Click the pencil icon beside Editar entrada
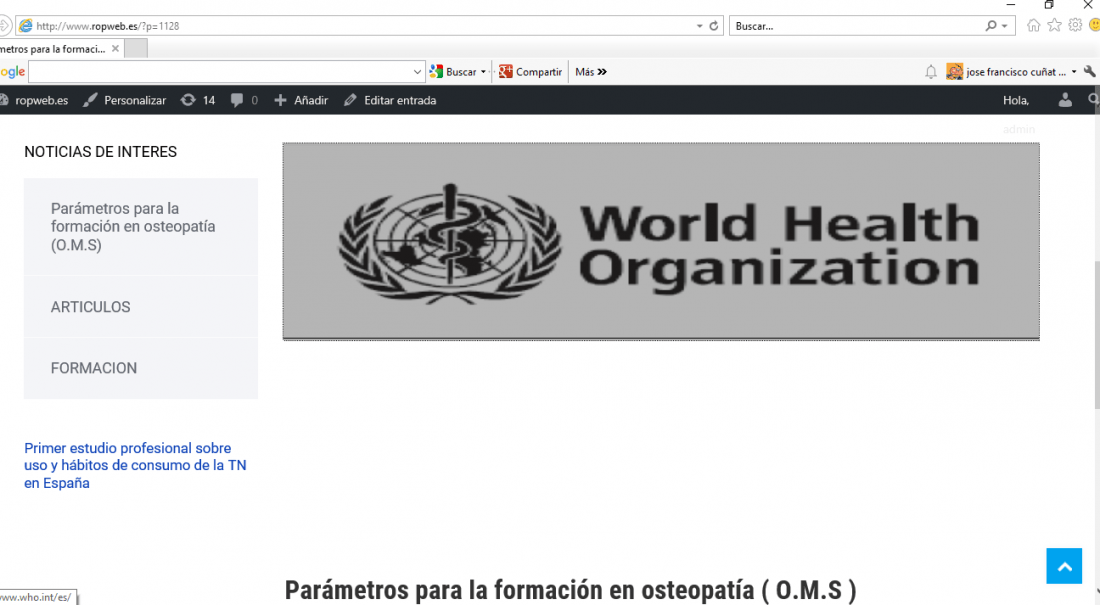The height and width of the screenshot is (605, 1100). pyautogui.click(x=350, y=100)
